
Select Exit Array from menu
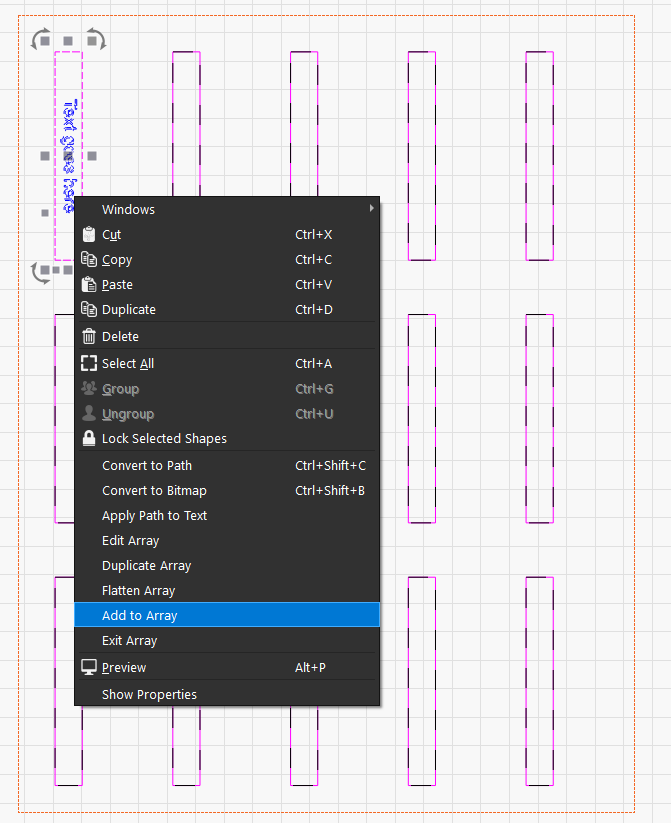(x=129, y=641)
